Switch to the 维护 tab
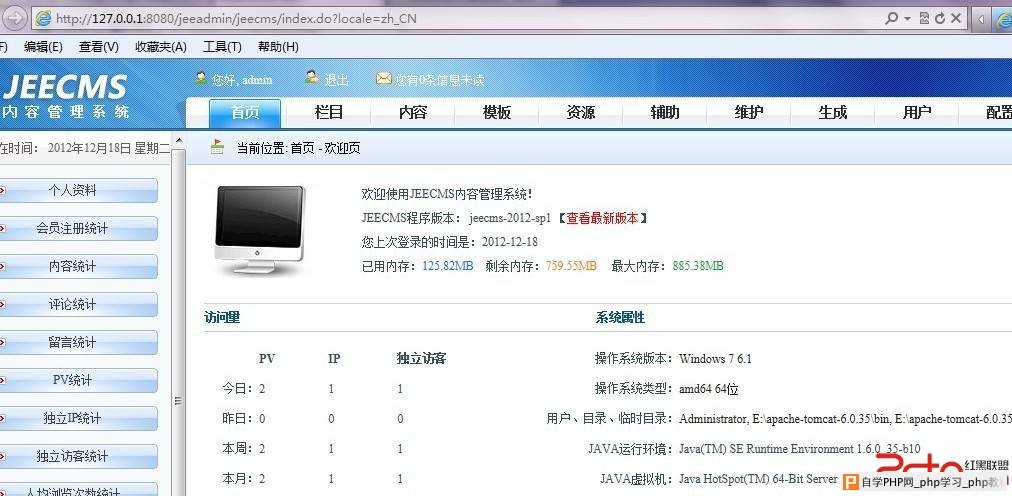The width and height of the screenshot is (1012, 496). click(749, 113)
